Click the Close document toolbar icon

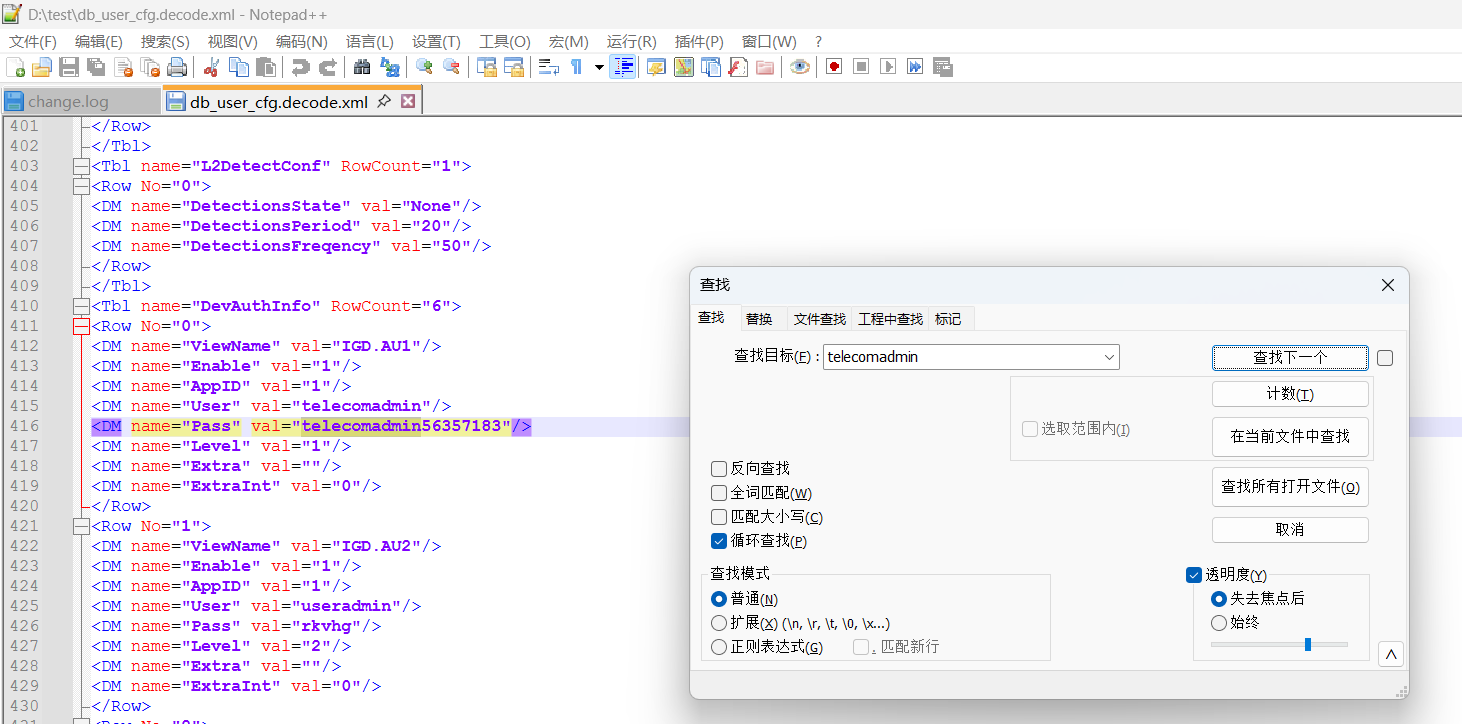point(124,67)
